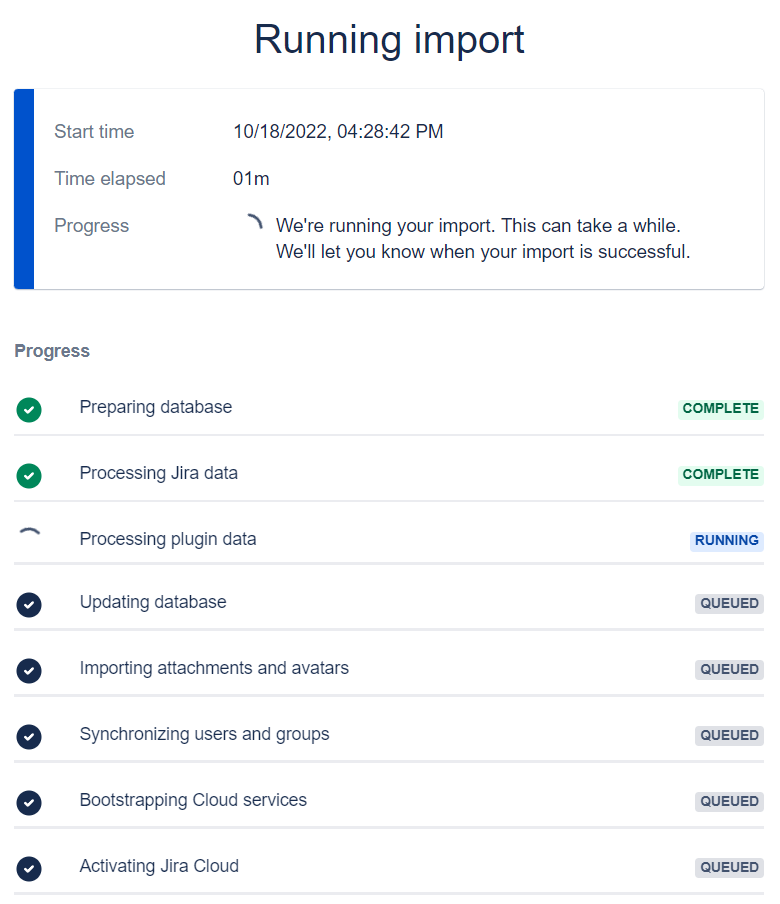780x904 pixels.
Task: Click the QUEUED badge for Activating Jira Cloud
Action: [729, 868]
